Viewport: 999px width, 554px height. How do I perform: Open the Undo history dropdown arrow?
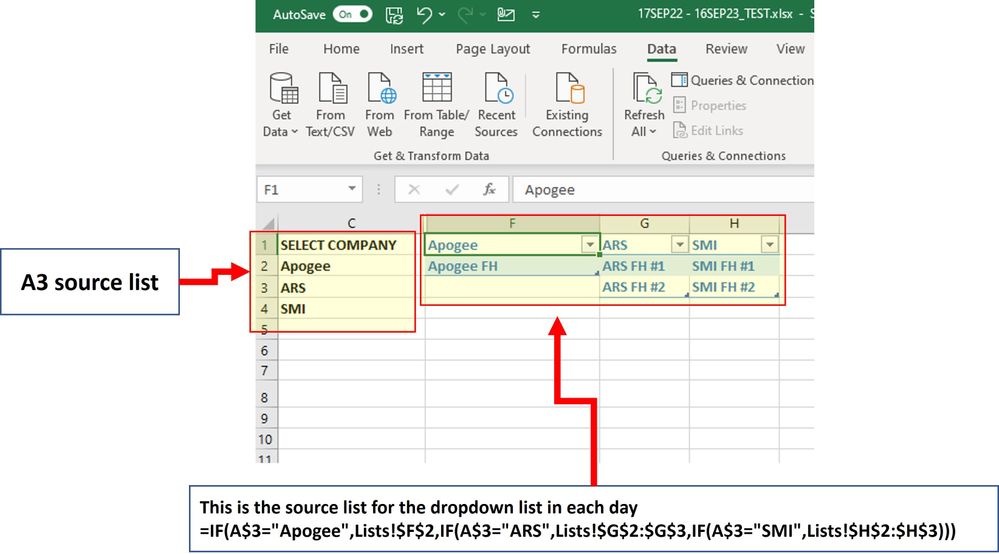[x=442, y=14]
